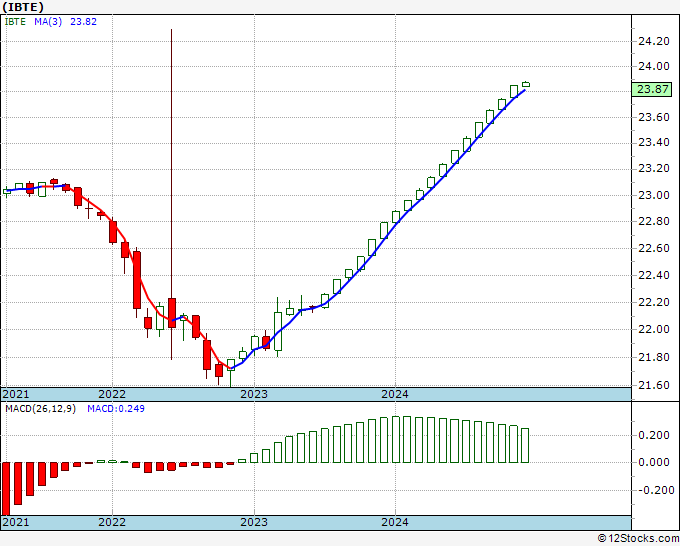The height and width of the screenshot is (546, 680).
Task: Click the 2024 label on price chart axis
Action: tap(395, 394)
